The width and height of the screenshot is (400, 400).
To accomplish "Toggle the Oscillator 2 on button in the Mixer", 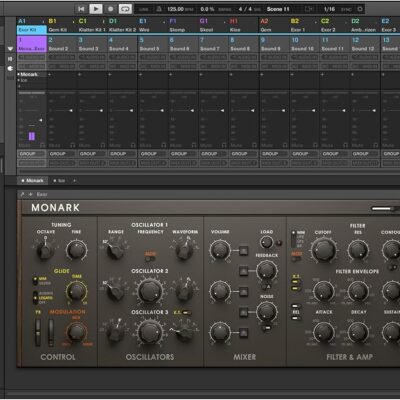I will (x=244, y=292).
